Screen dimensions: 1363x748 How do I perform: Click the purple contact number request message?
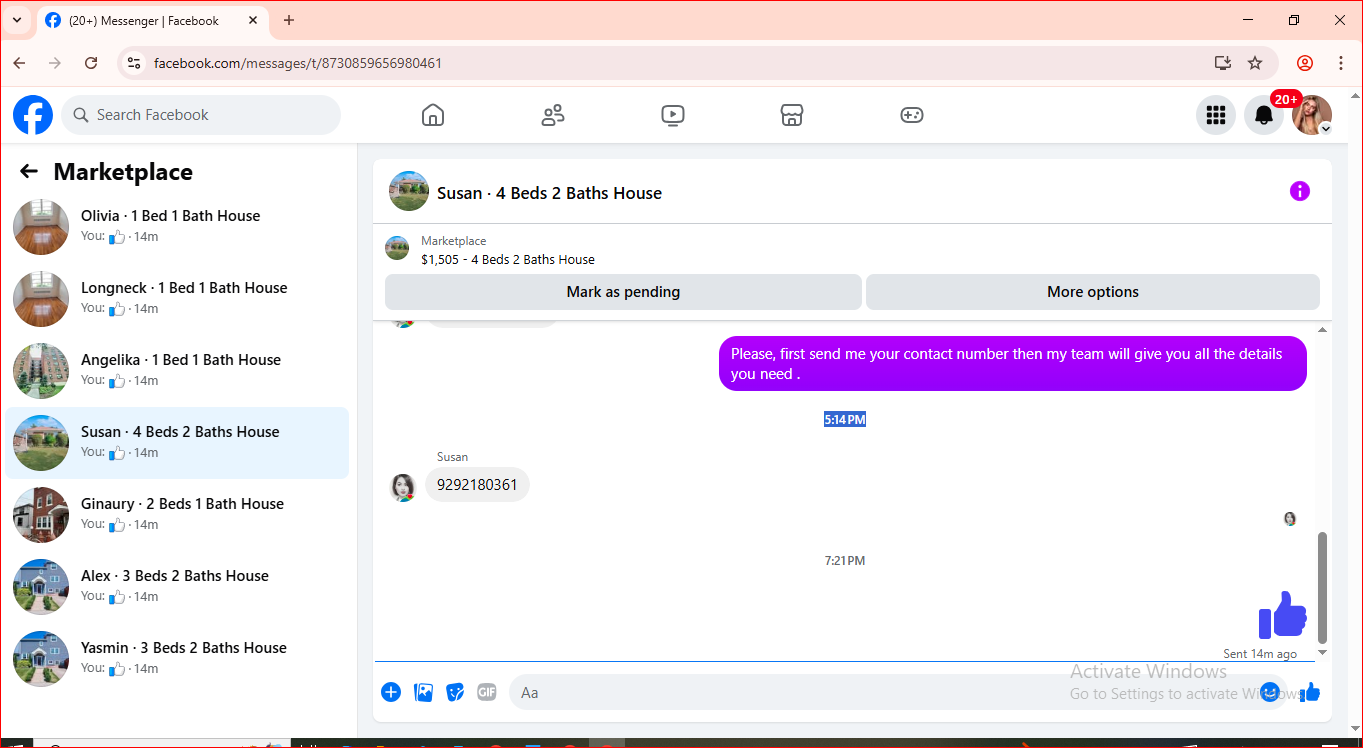click(1012, 364)
